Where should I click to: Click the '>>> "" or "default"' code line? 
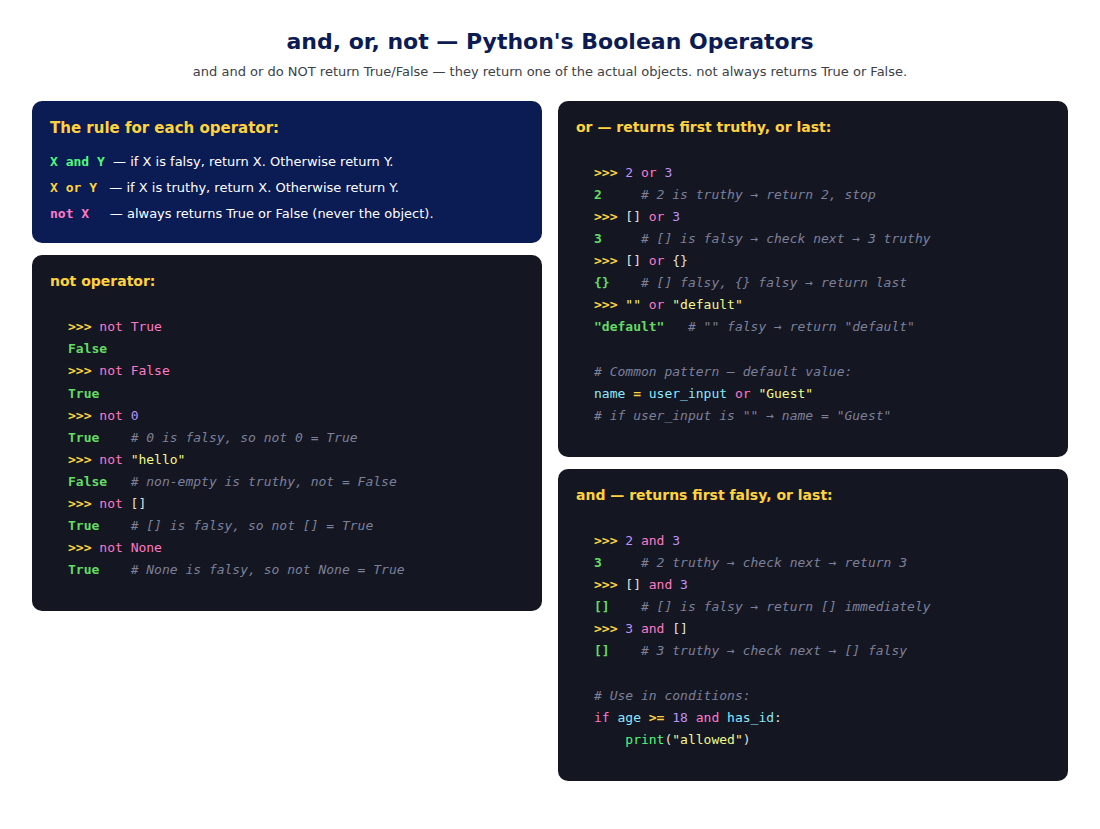pos(668,305)
